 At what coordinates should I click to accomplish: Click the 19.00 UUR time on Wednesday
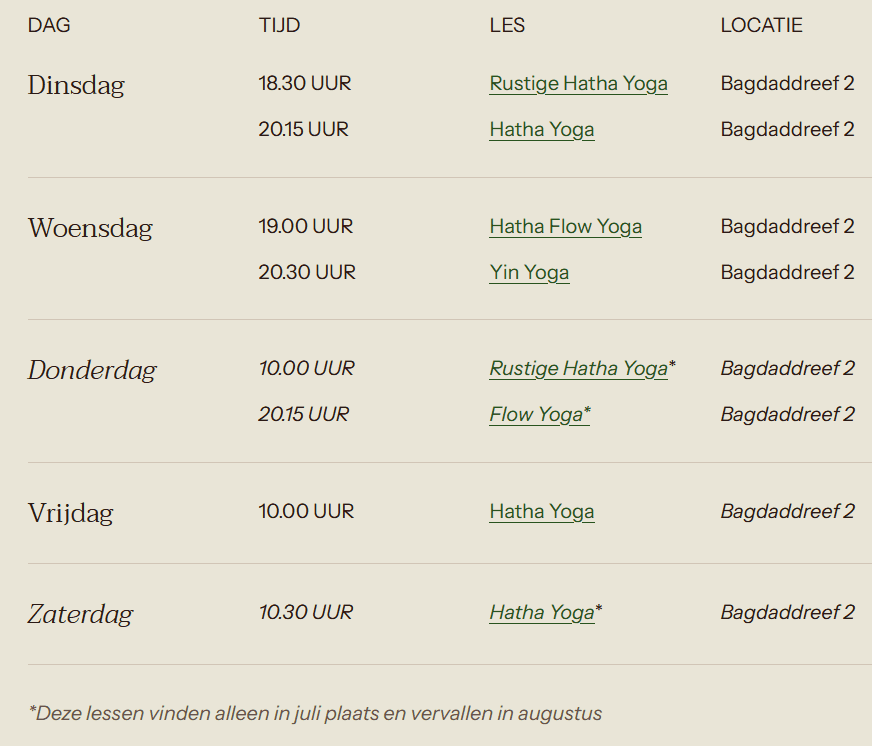click(306, 226)
